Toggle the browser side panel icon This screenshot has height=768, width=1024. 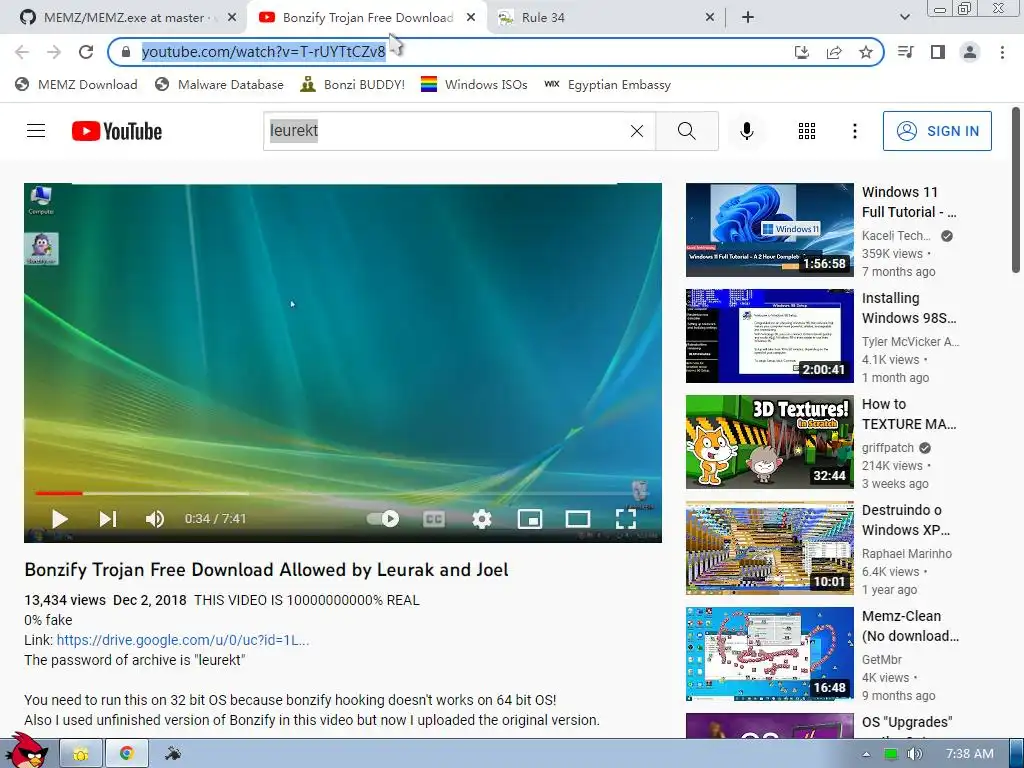tap(938, 52)
